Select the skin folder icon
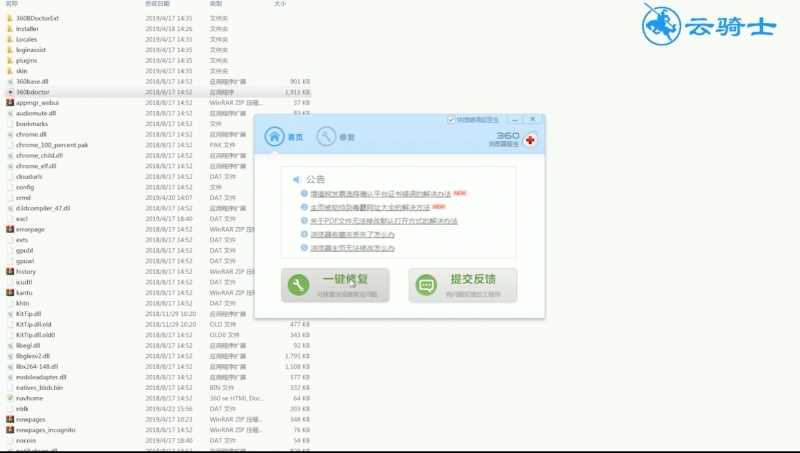 click(10, 71)
